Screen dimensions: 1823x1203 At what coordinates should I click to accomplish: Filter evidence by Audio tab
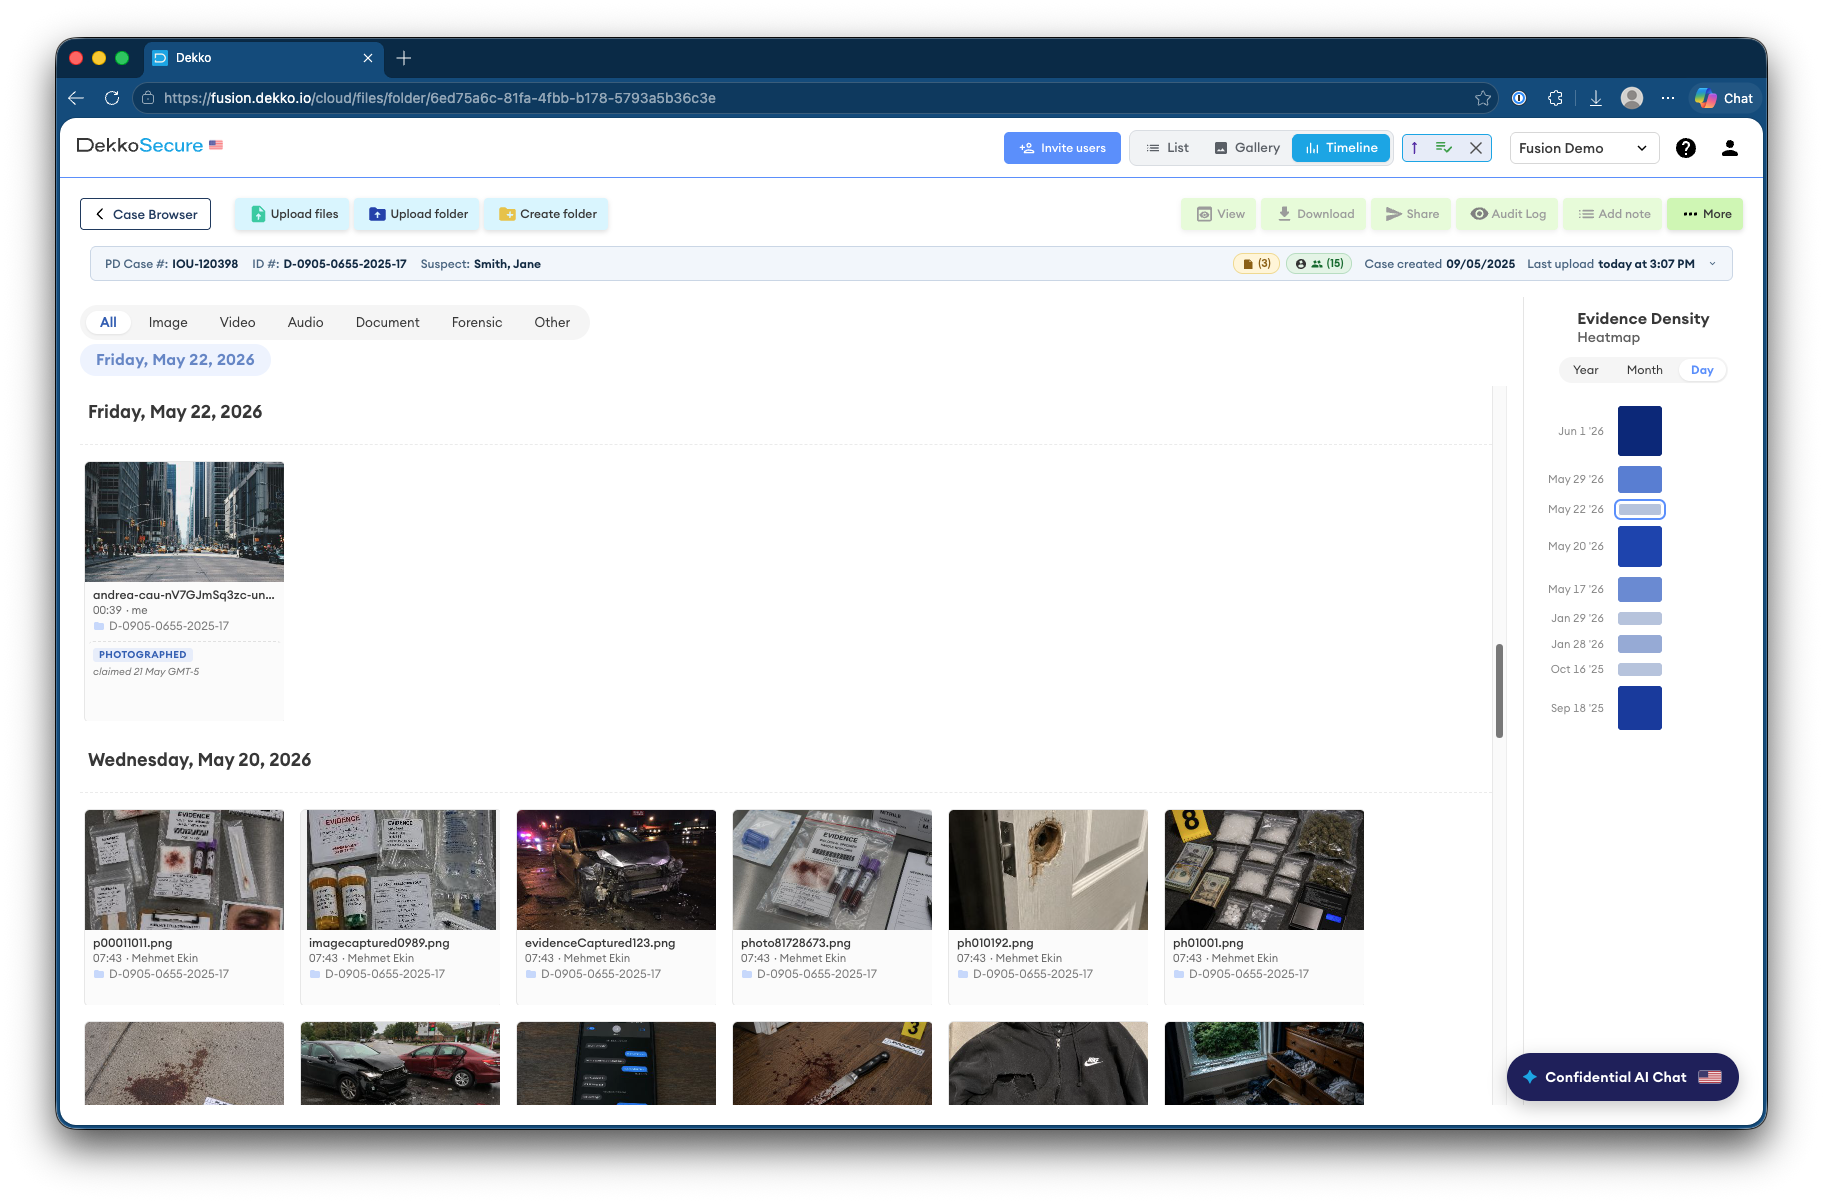click(x=305, y=322)
